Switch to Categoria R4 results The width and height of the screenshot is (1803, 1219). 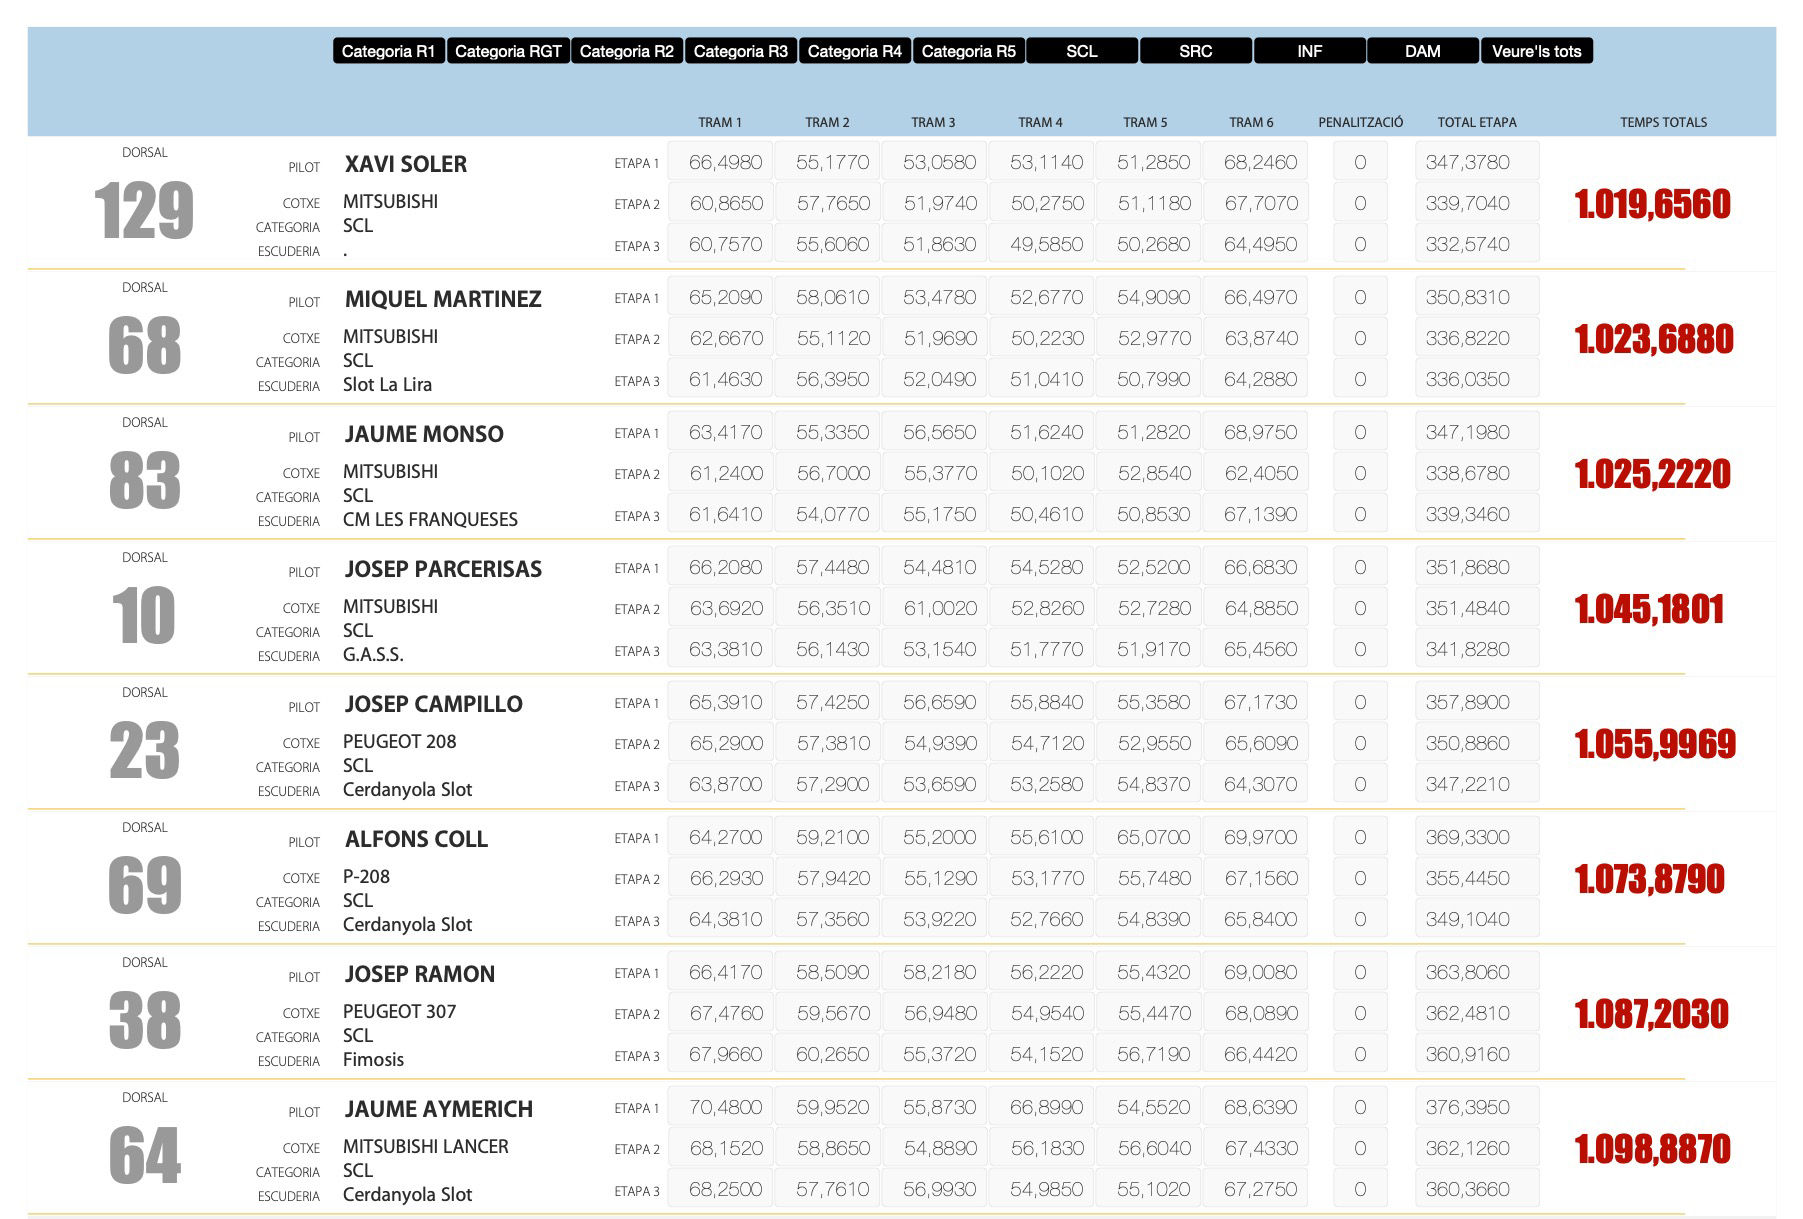pos(855,51)
